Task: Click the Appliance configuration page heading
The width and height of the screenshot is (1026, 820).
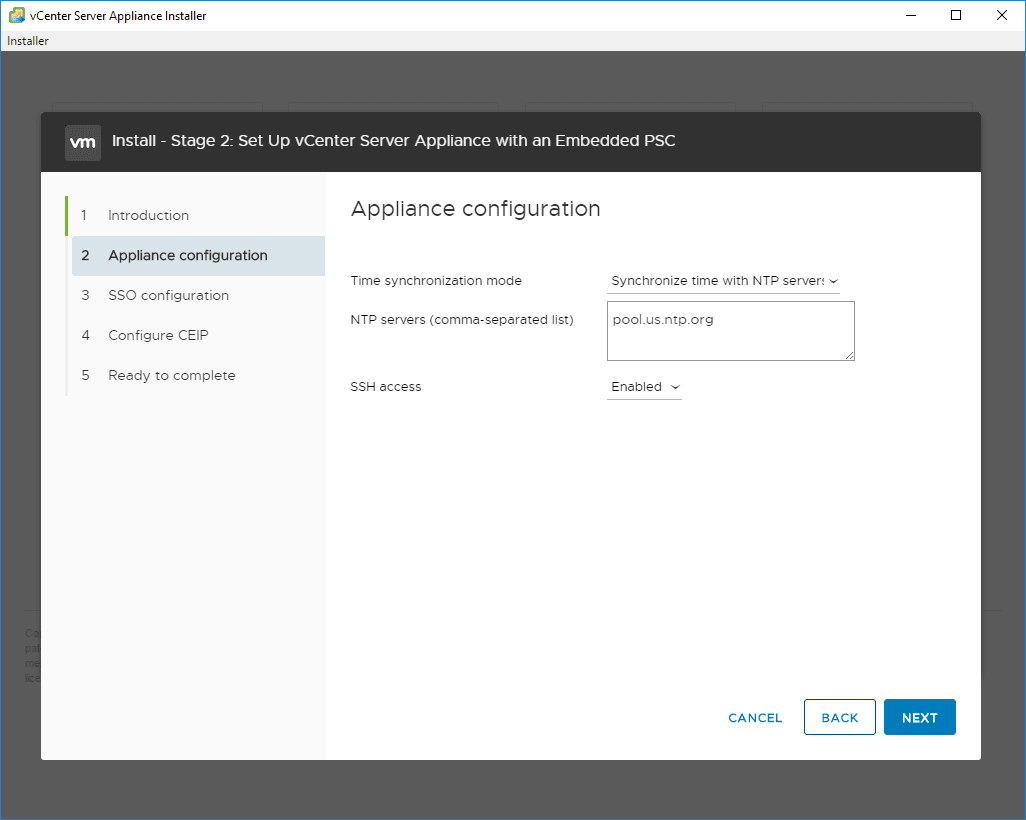Action: tap(475, 209)
